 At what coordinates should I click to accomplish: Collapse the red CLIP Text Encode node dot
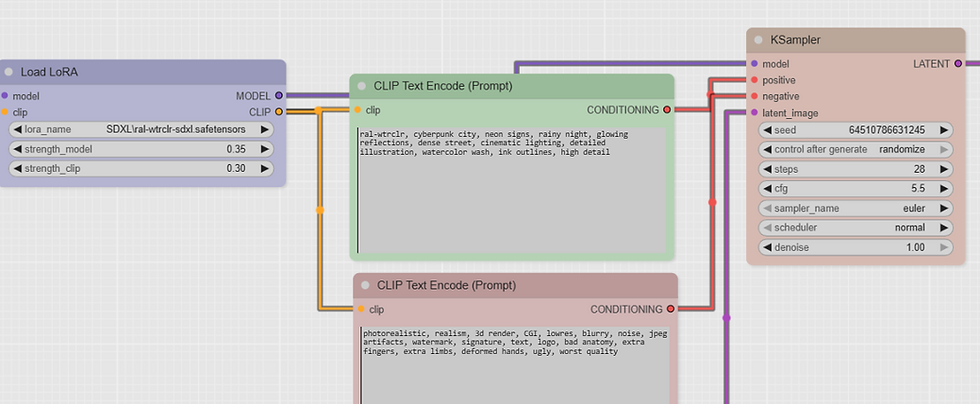click(365, 286)
